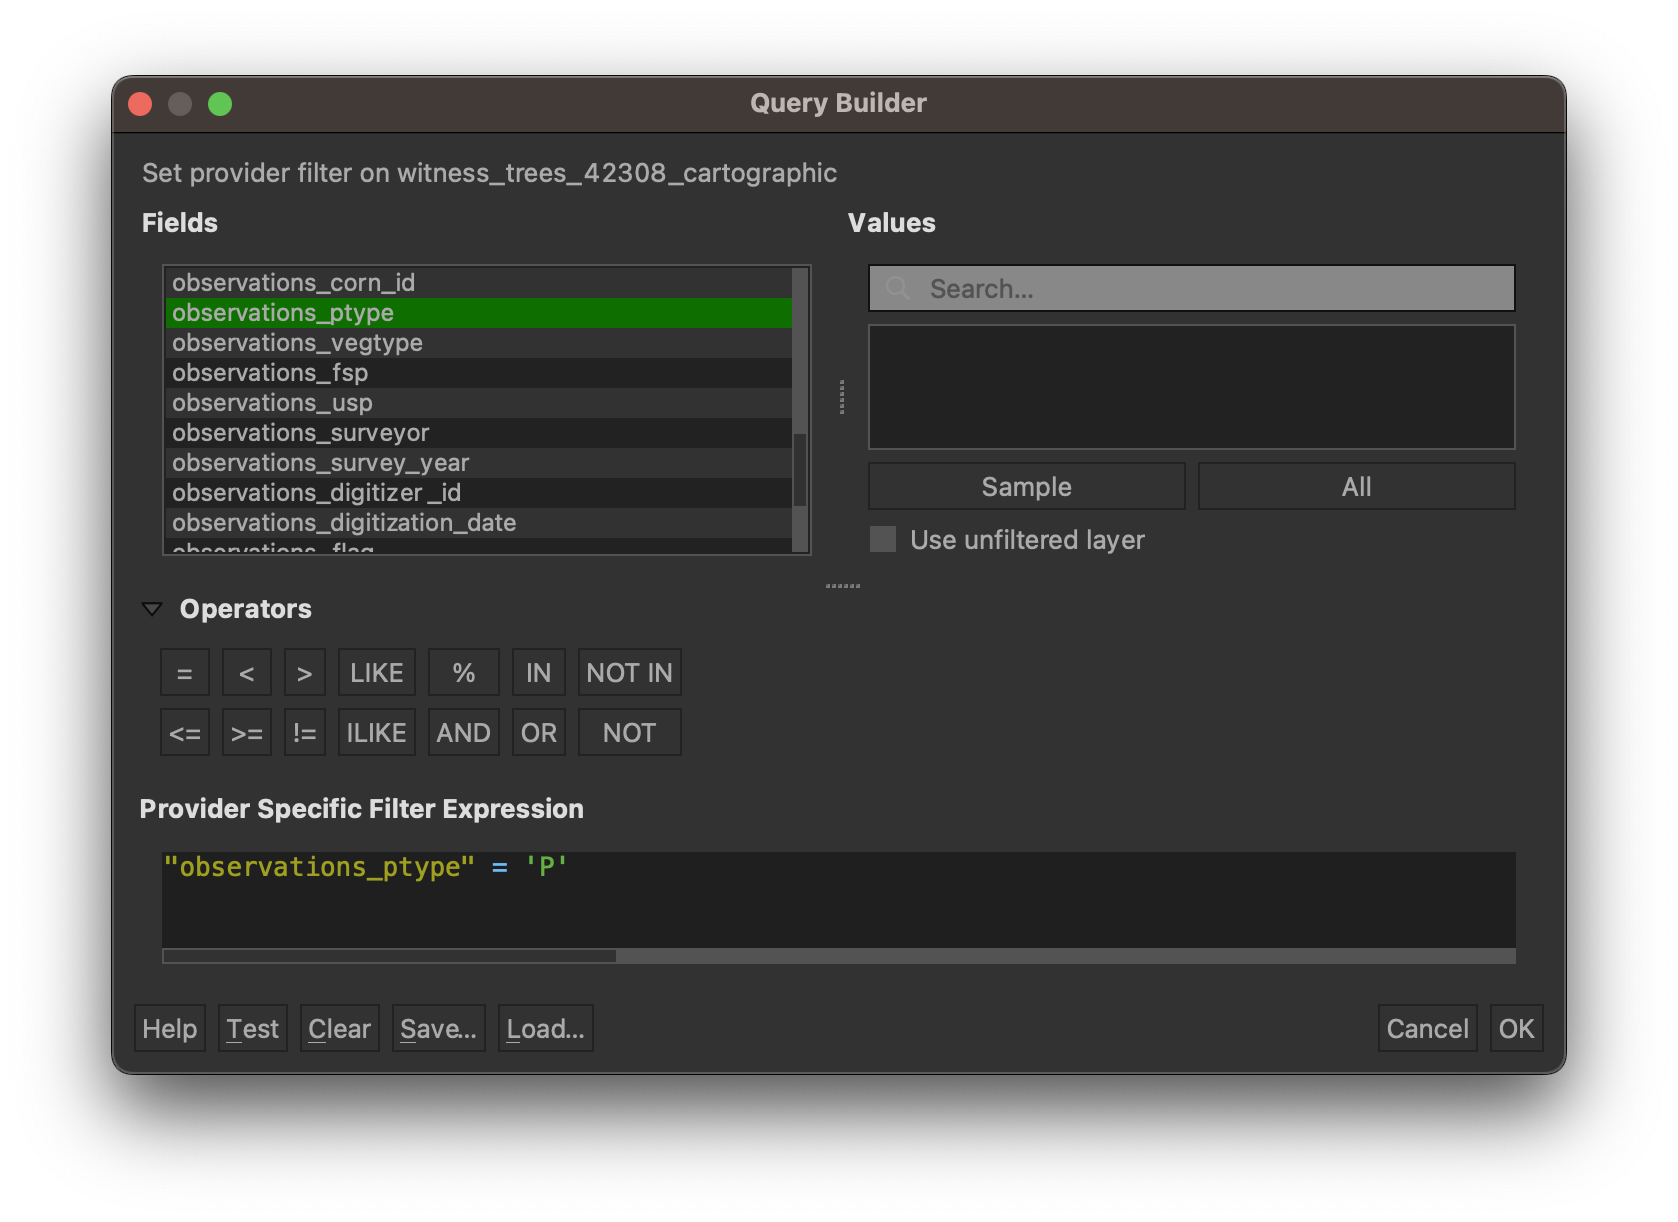Insert the ILIKE operator
This screenshot has width=1678, height=1222.
376,733
